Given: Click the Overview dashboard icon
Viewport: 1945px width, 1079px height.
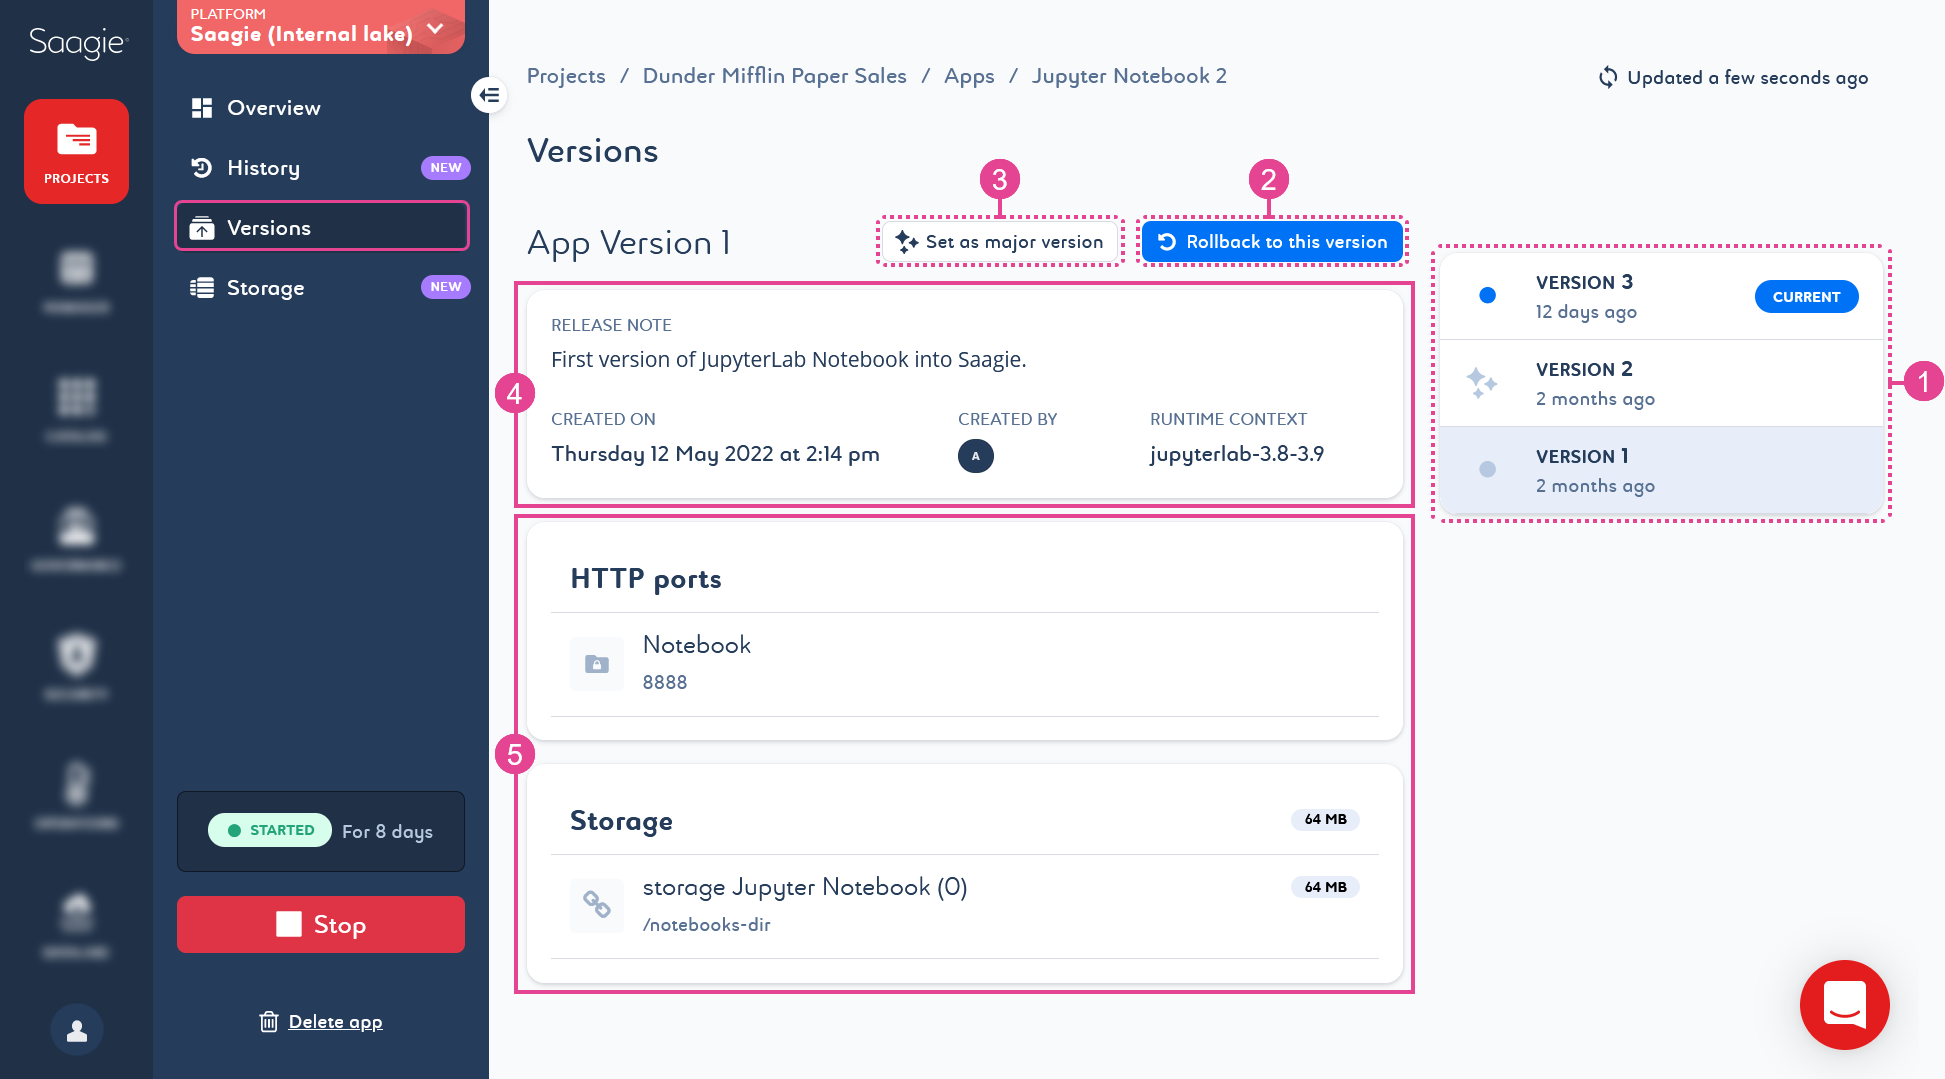Looking at the screenshot, I should (202, 108).
